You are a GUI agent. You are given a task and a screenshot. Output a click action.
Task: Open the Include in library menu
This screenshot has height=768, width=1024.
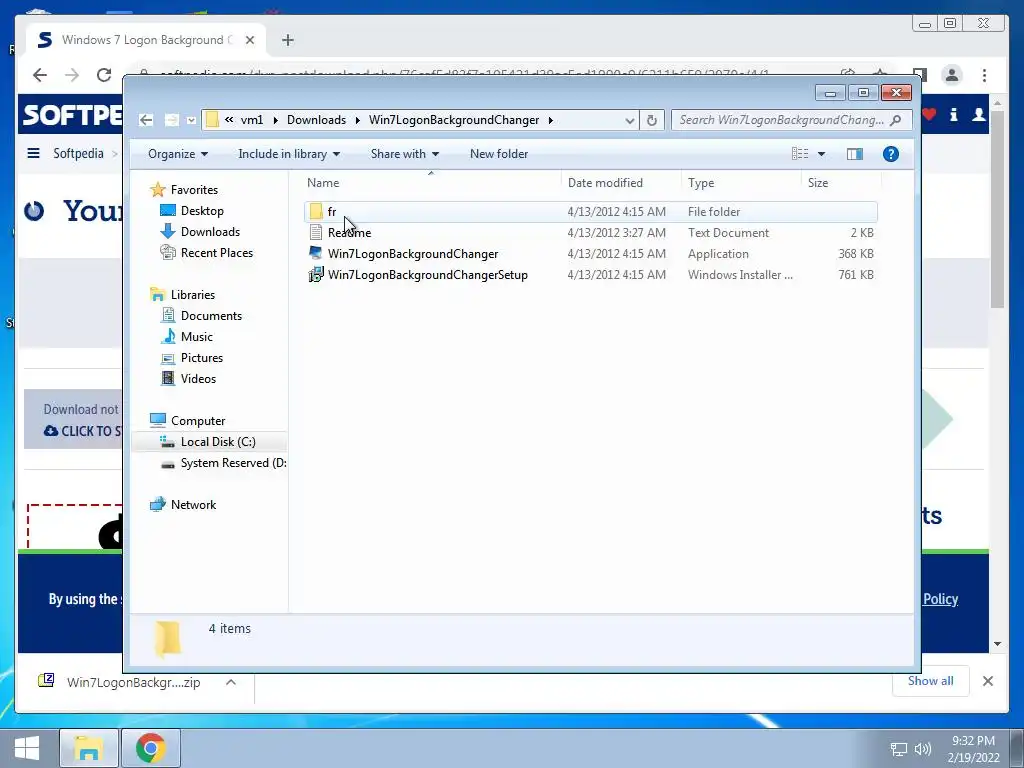[x=289, y=154]
